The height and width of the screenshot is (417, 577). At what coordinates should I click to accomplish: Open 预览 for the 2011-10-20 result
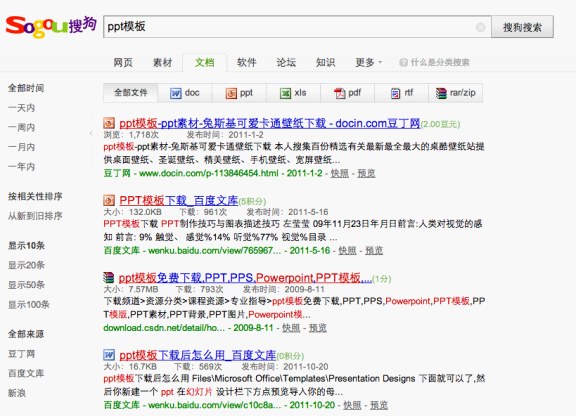[379, 405]
